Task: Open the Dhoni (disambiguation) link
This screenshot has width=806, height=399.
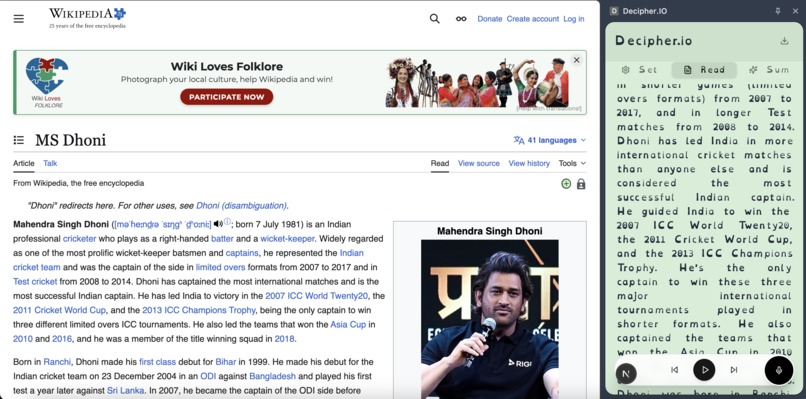Action: pos(241,206)
